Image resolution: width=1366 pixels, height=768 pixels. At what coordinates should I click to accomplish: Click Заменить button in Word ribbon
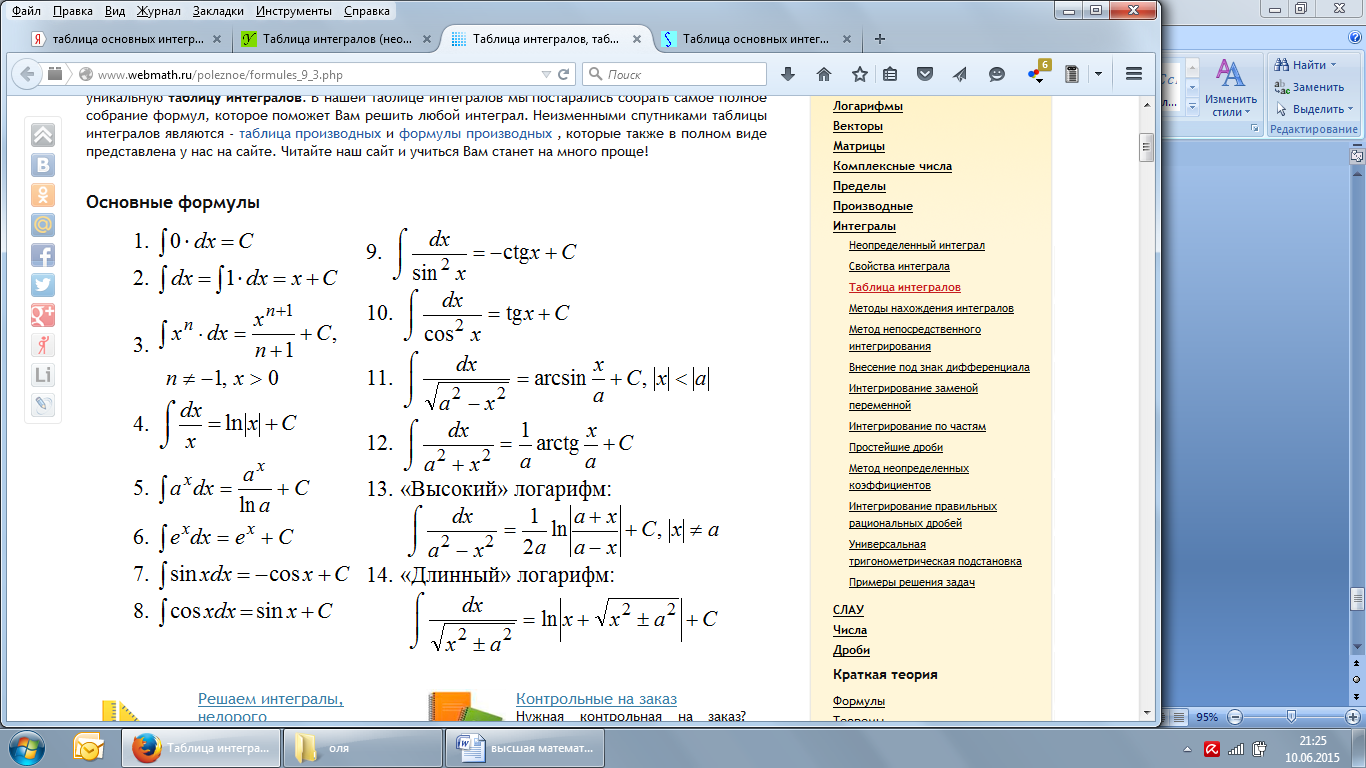[x=1309, y=87]
